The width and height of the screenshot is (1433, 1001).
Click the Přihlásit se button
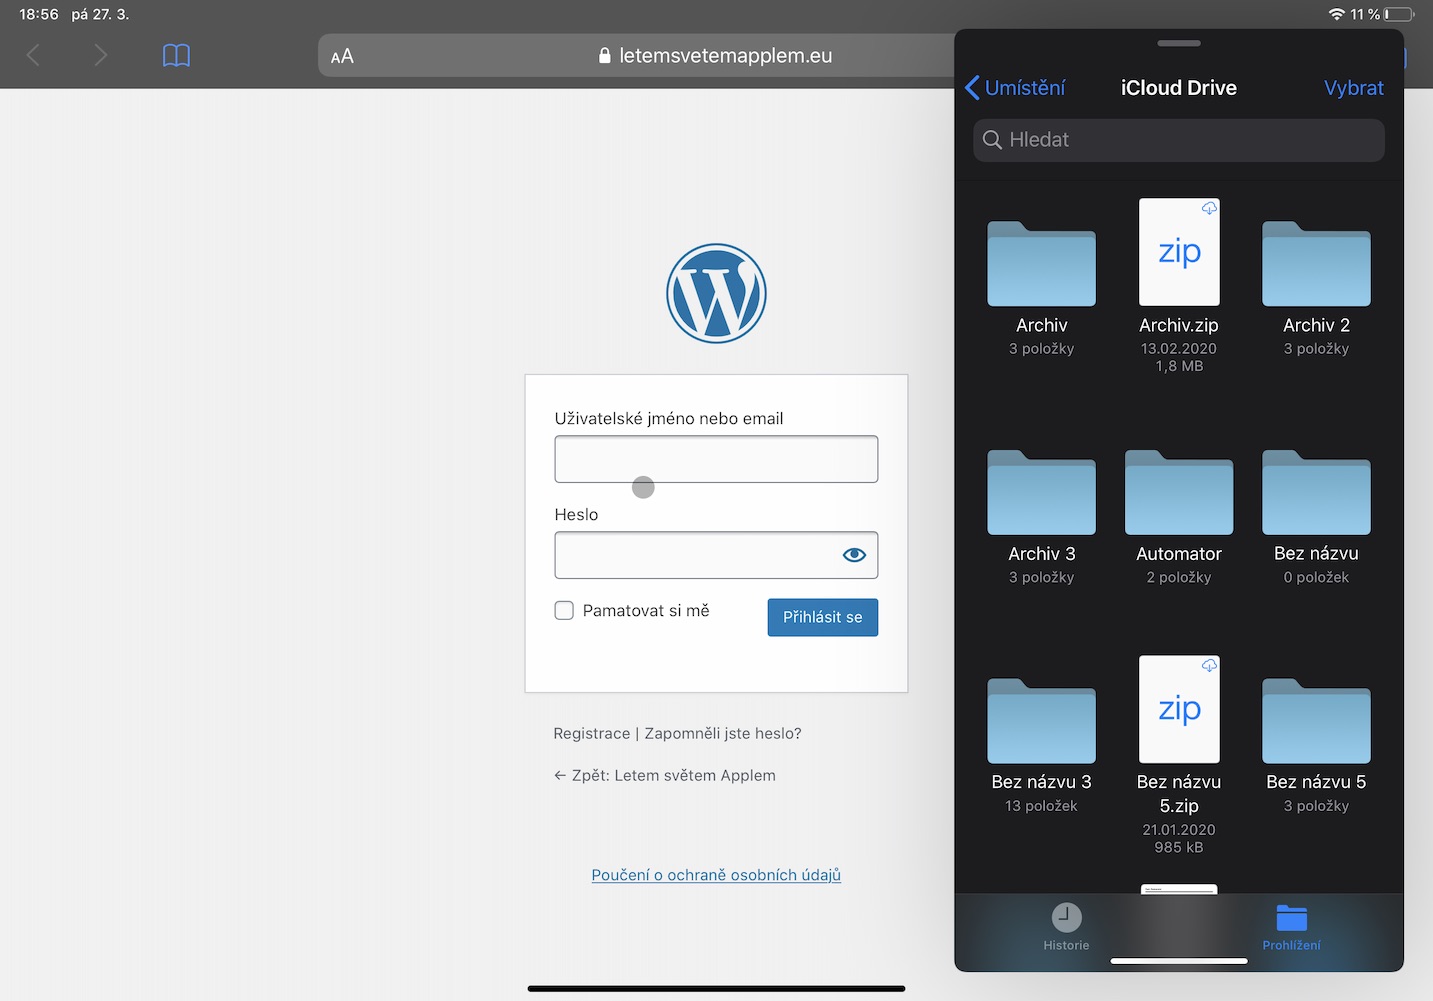(x=823, y=617)
